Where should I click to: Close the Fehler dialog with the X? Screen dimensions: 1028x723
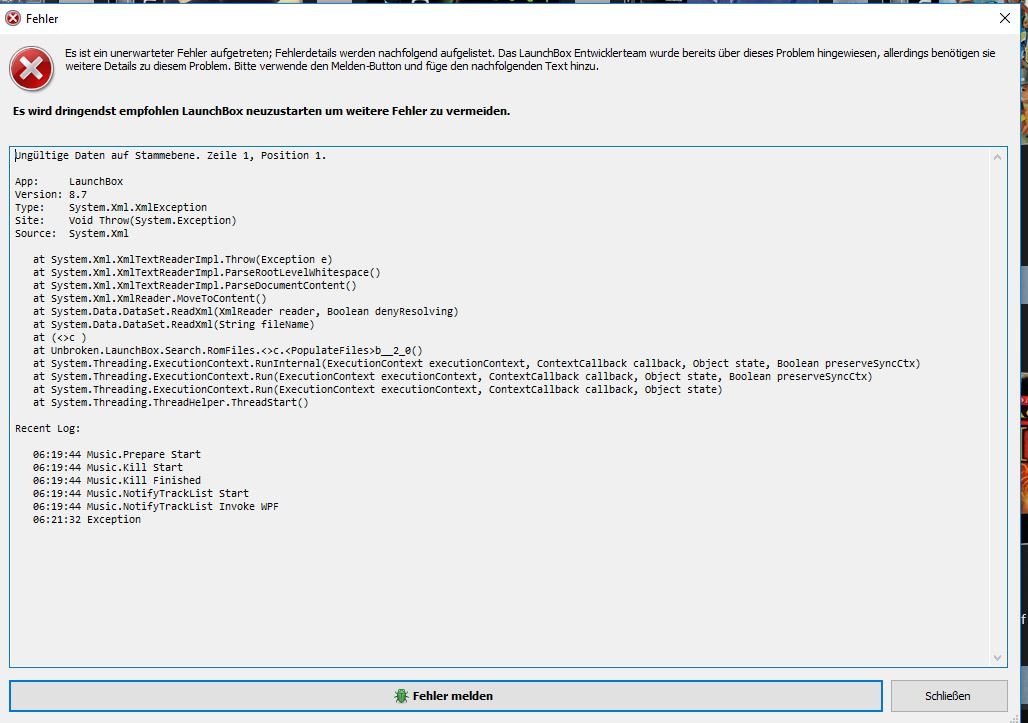point(1004,18)
